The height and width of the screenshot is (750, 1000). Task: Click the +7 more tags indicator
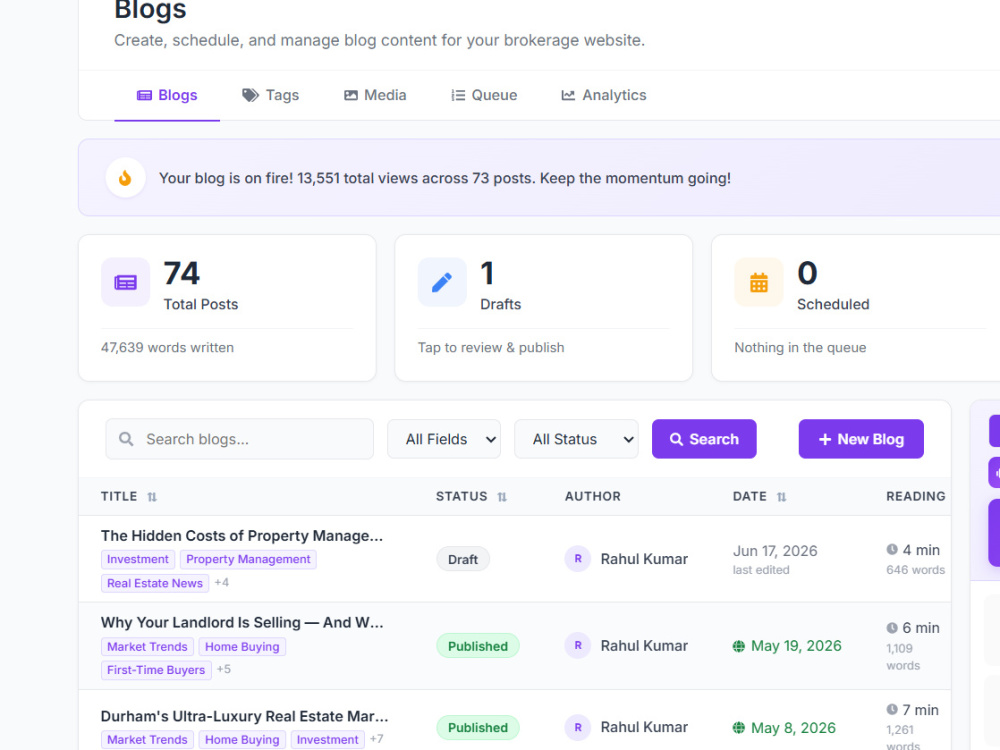(377, 739)
